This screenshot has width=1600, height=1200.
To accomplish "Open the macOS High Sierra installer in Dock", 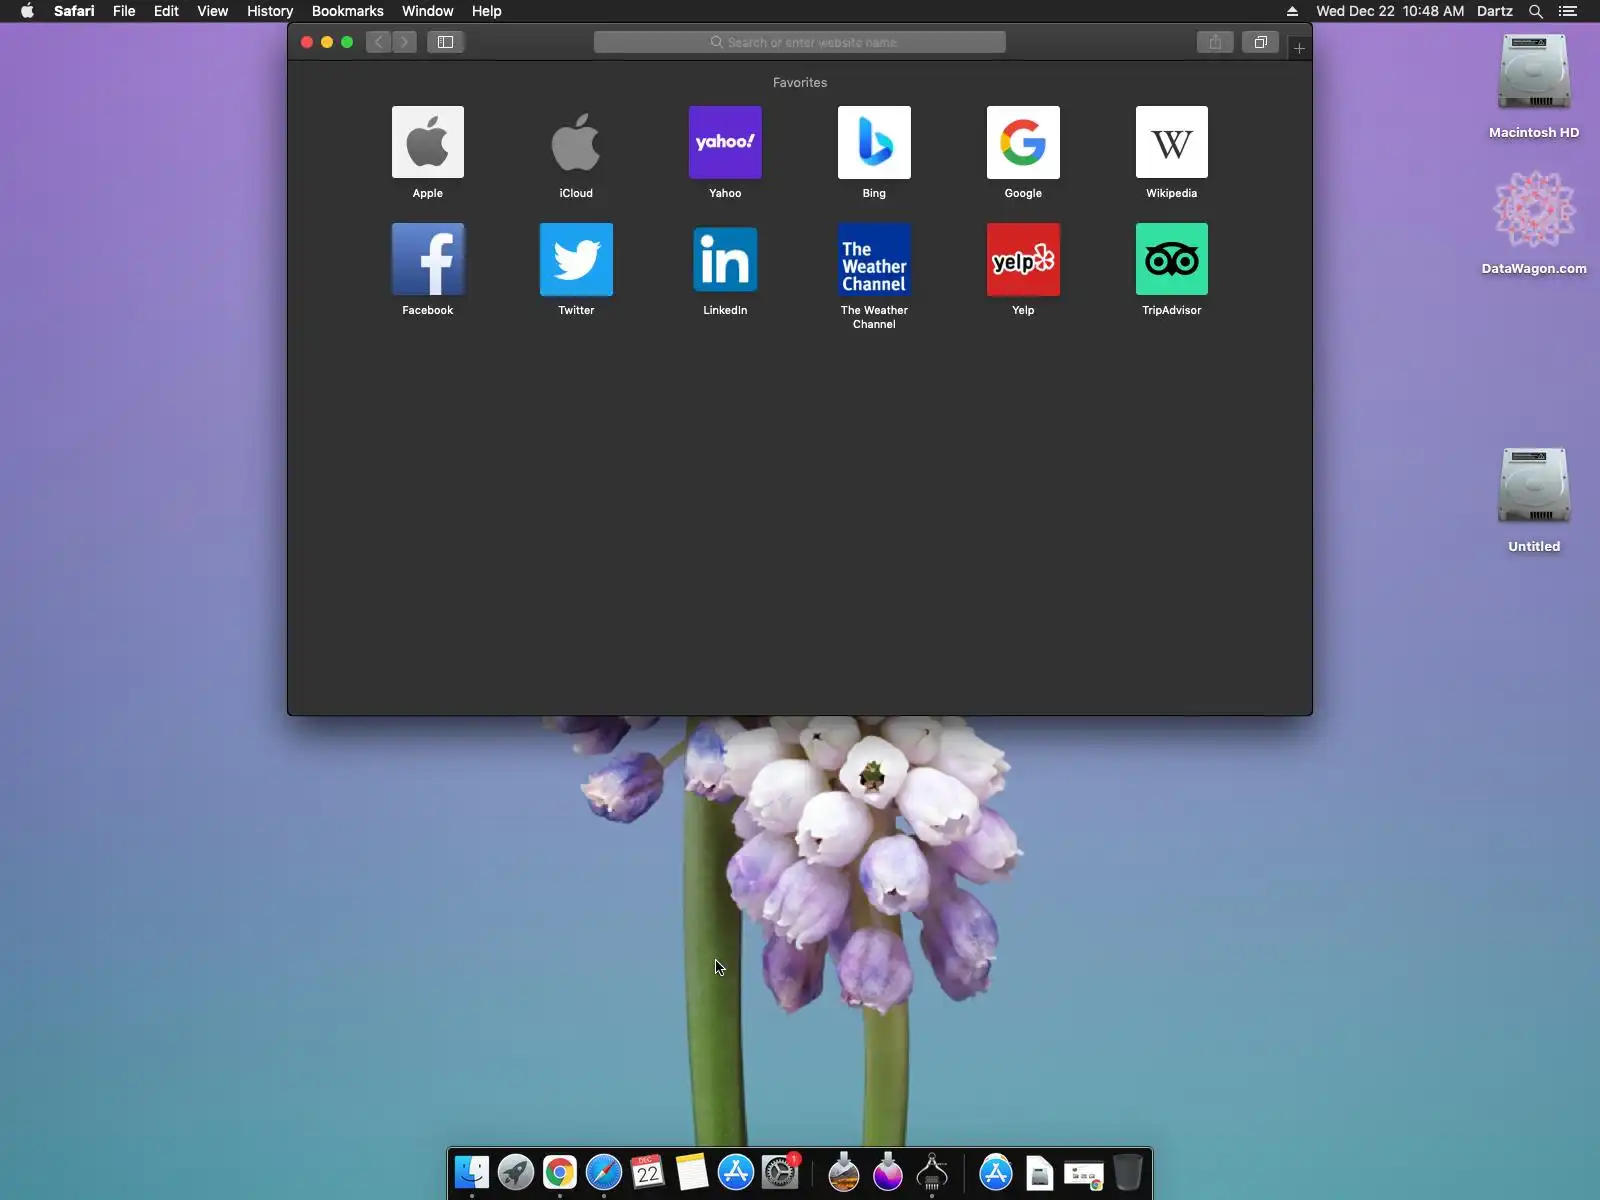I will [844, 1172].
